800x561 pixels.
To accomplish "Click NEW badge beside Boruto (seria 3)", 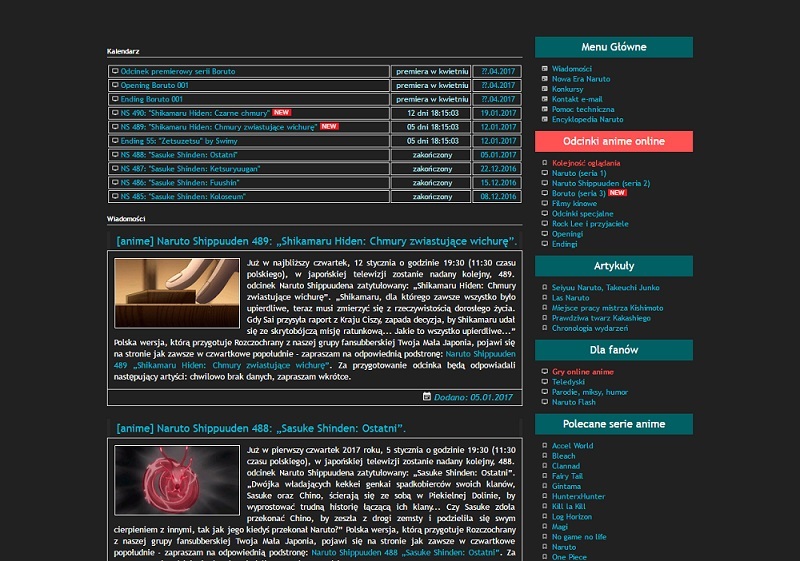I will 617,193.
